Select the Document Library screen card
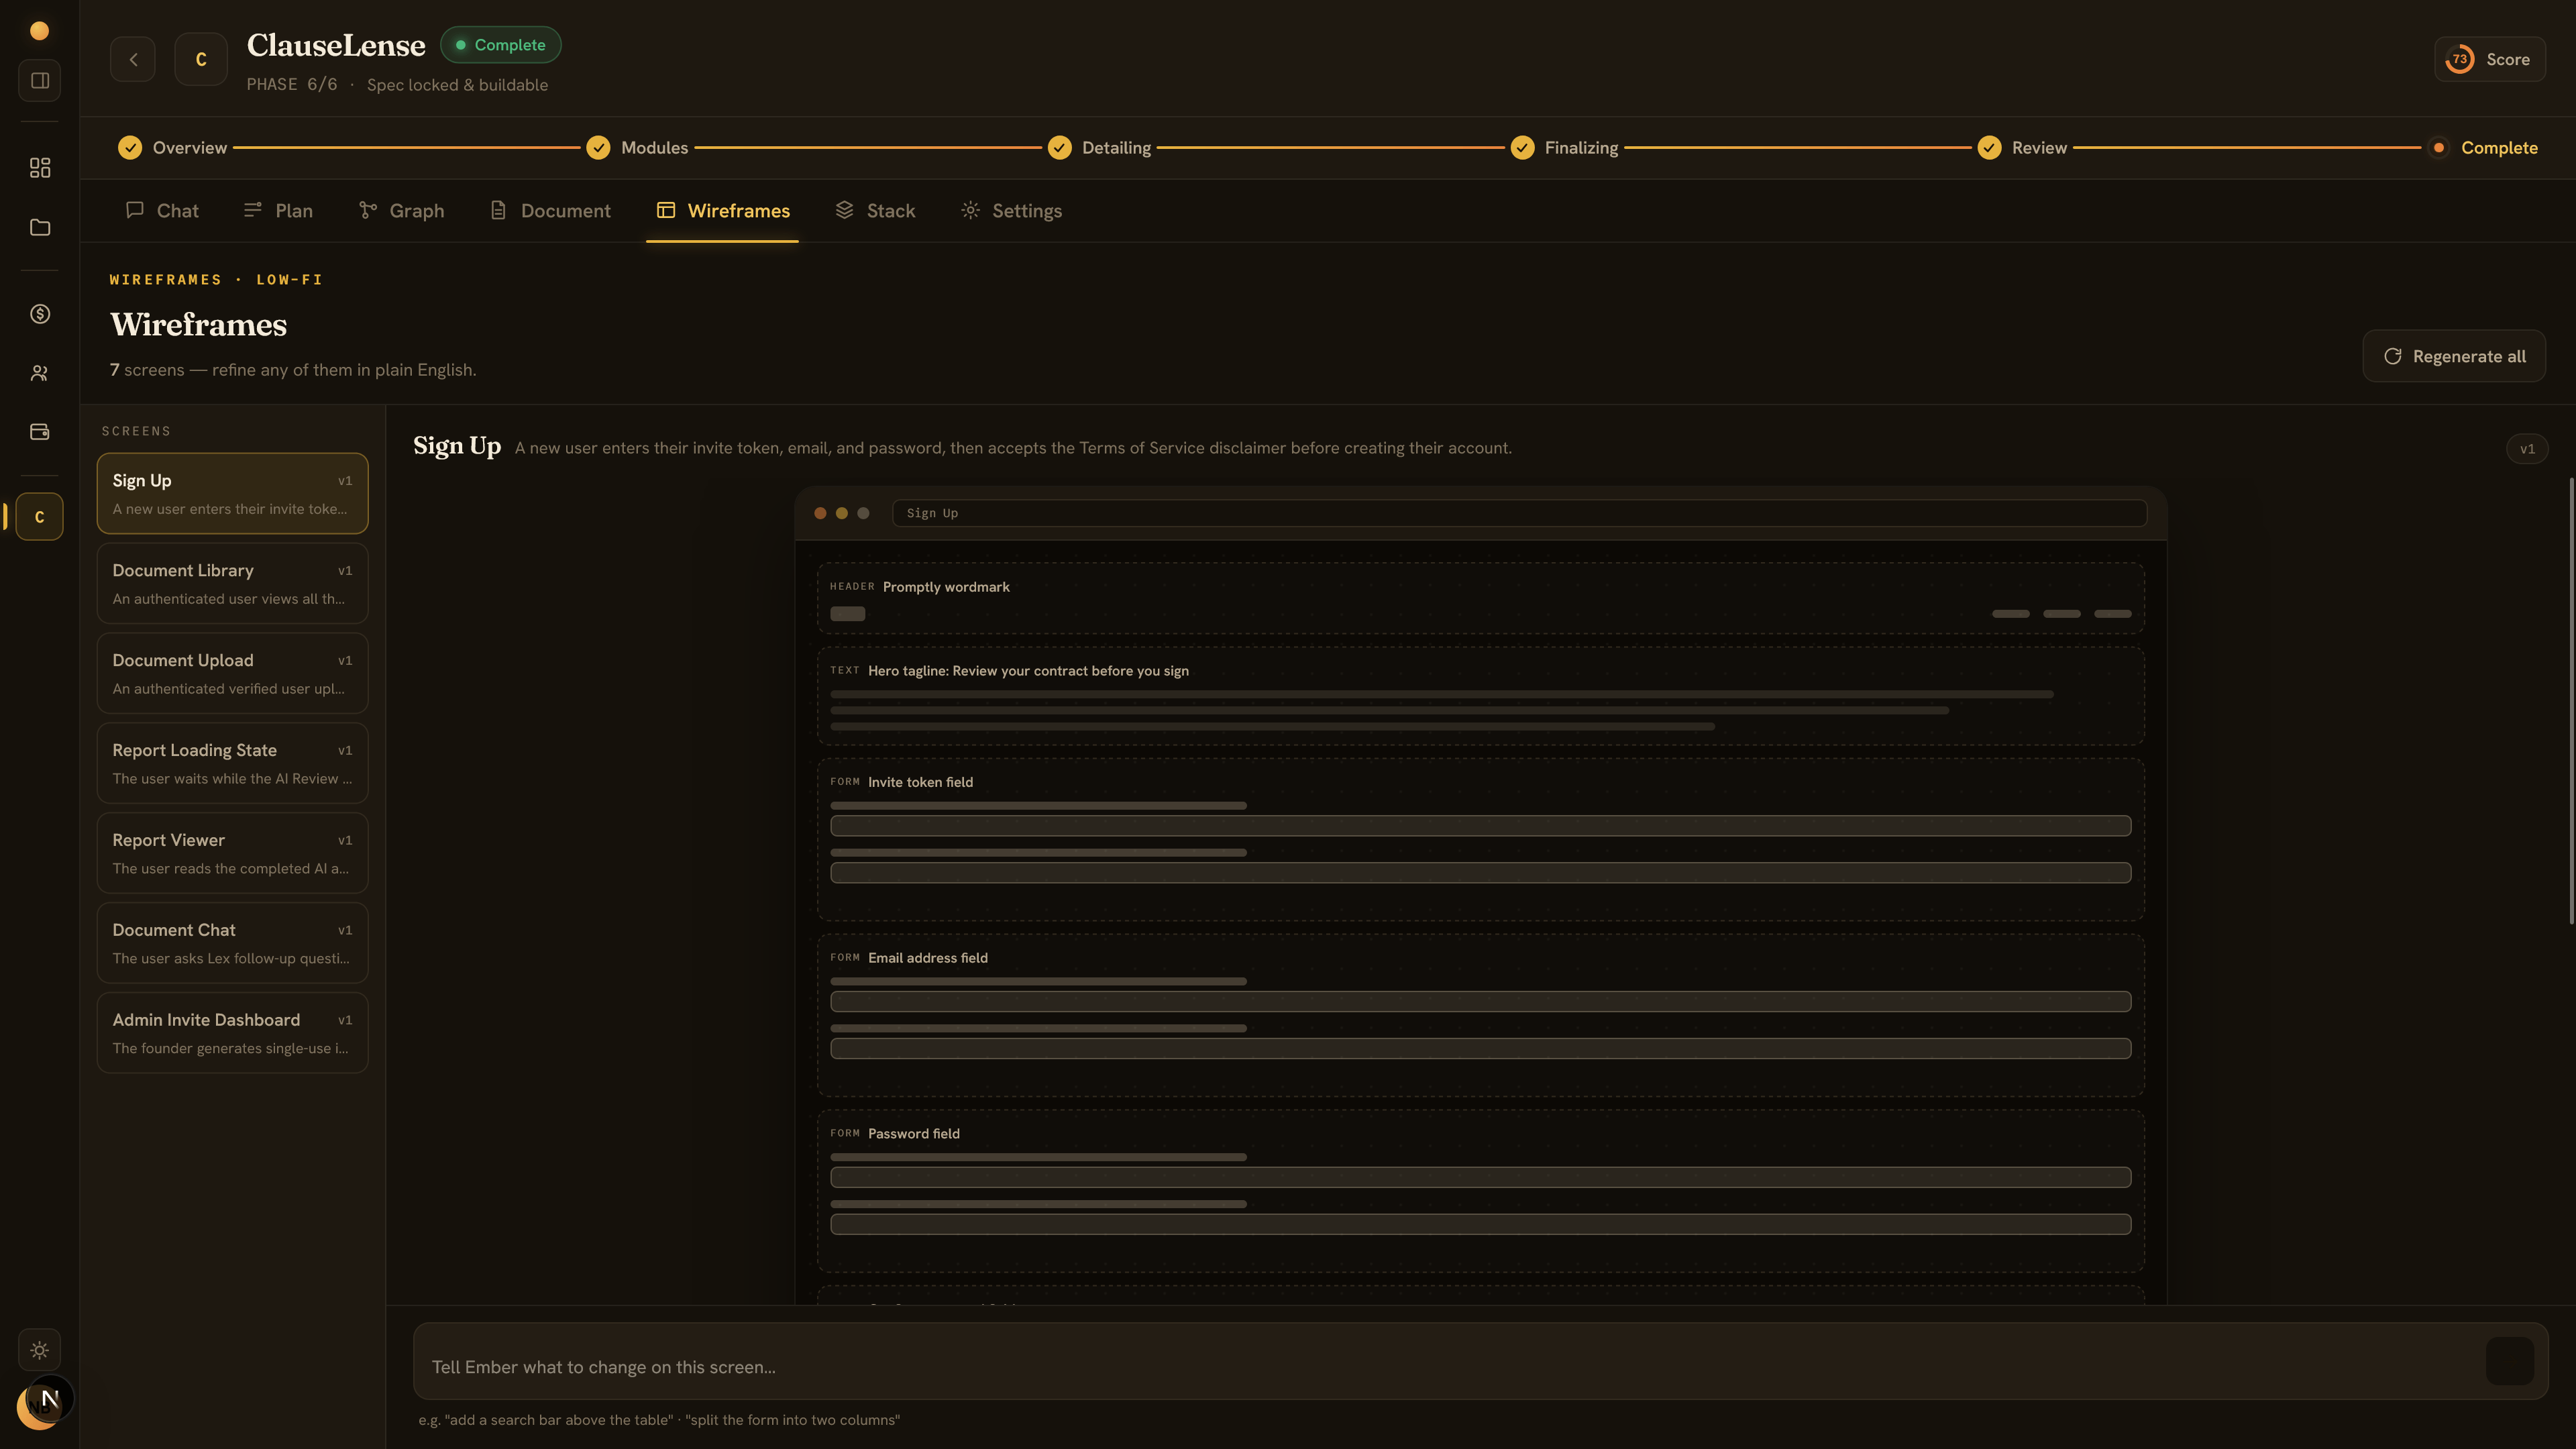 (233, 584)
